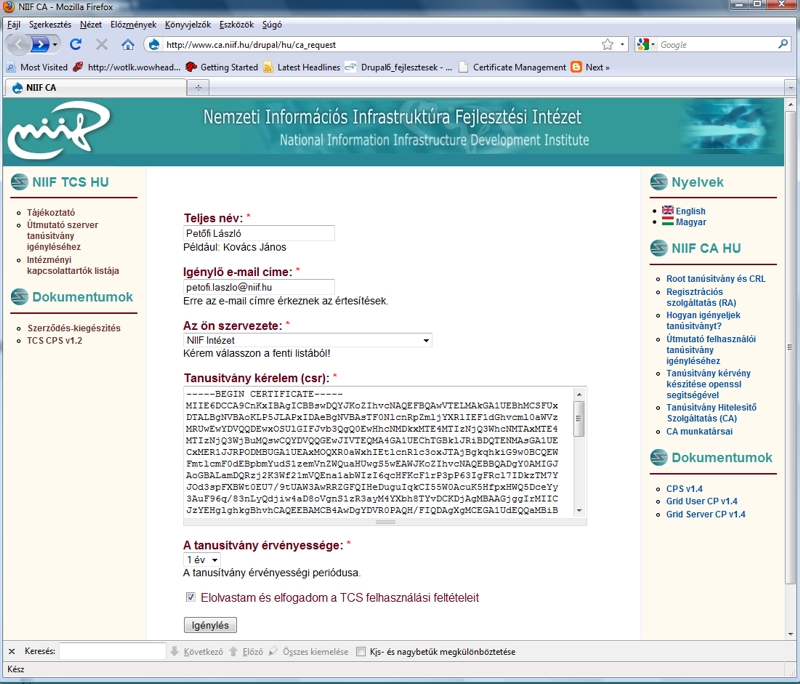Enable Kis- és nagybetűk megkülönböztetése checkbox
Image resolution: width=800 pixels, height=684 pixels.
click(361, 651)
